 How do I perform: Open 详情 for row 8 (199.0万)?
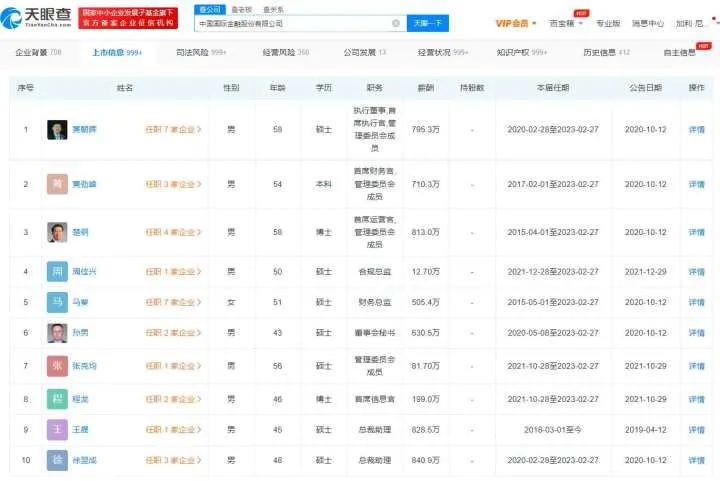point(697,399)
